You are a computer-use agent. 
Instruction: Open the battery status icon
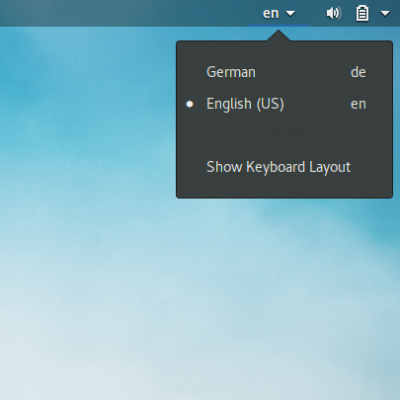coord(362,14)
